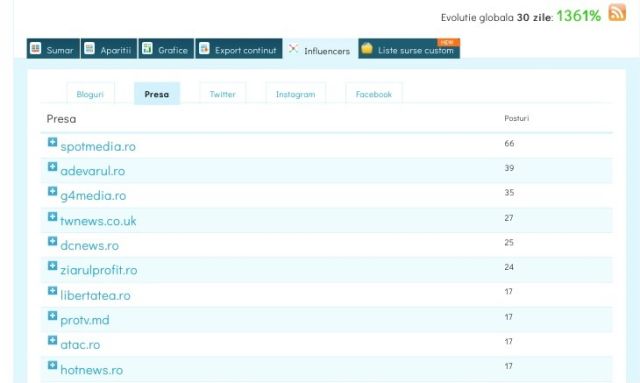640x383 pixels.
Task: Switch to the Facebook sub-tab
Action: [373, 94]
